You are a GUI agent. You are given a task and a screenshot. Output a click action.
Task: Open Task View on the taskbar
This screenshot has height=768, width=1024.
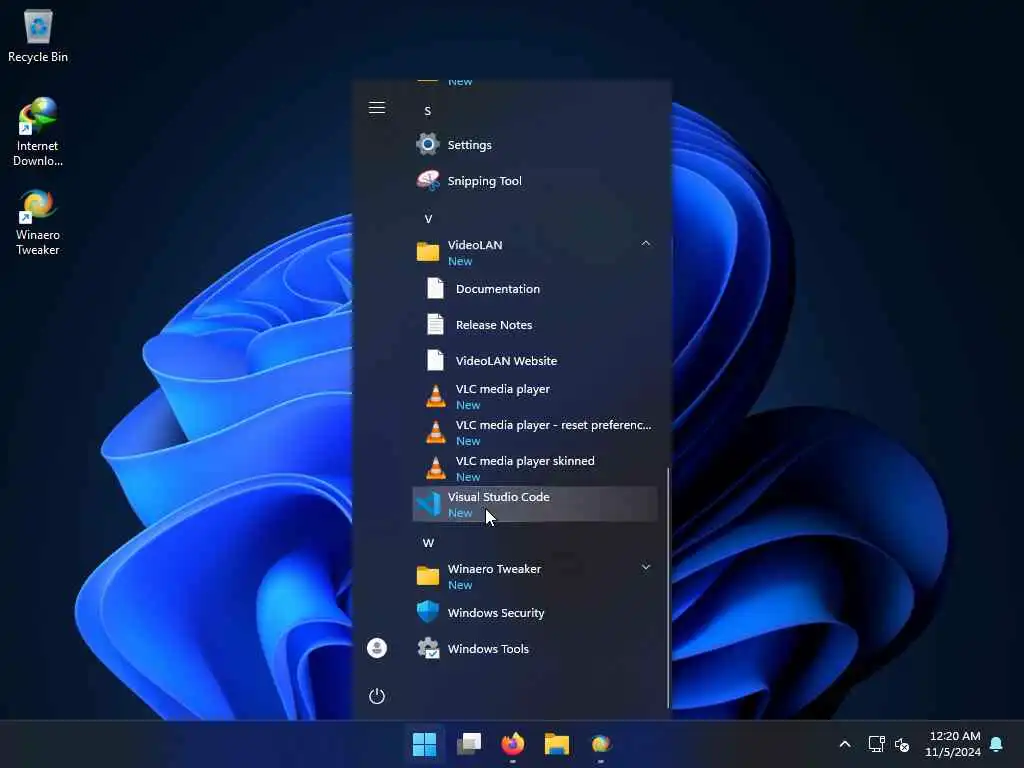click(469, 744)
